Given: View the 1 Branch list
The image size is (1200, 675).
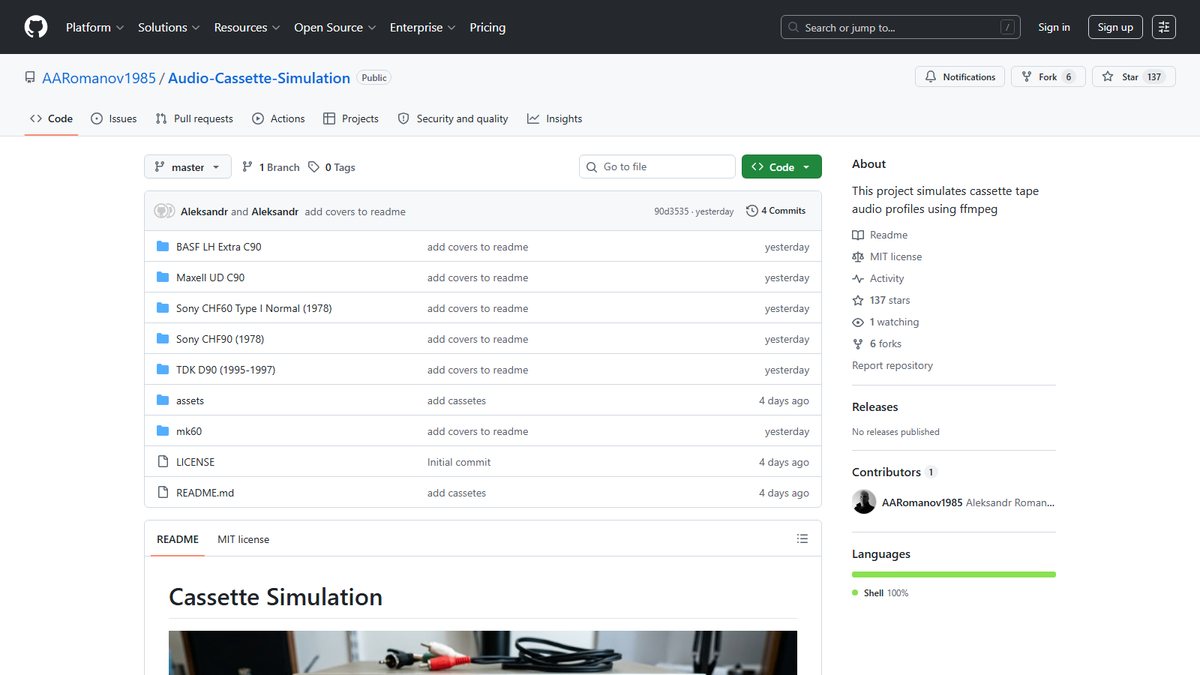Looking at the screenshot, I should (269, 167).
